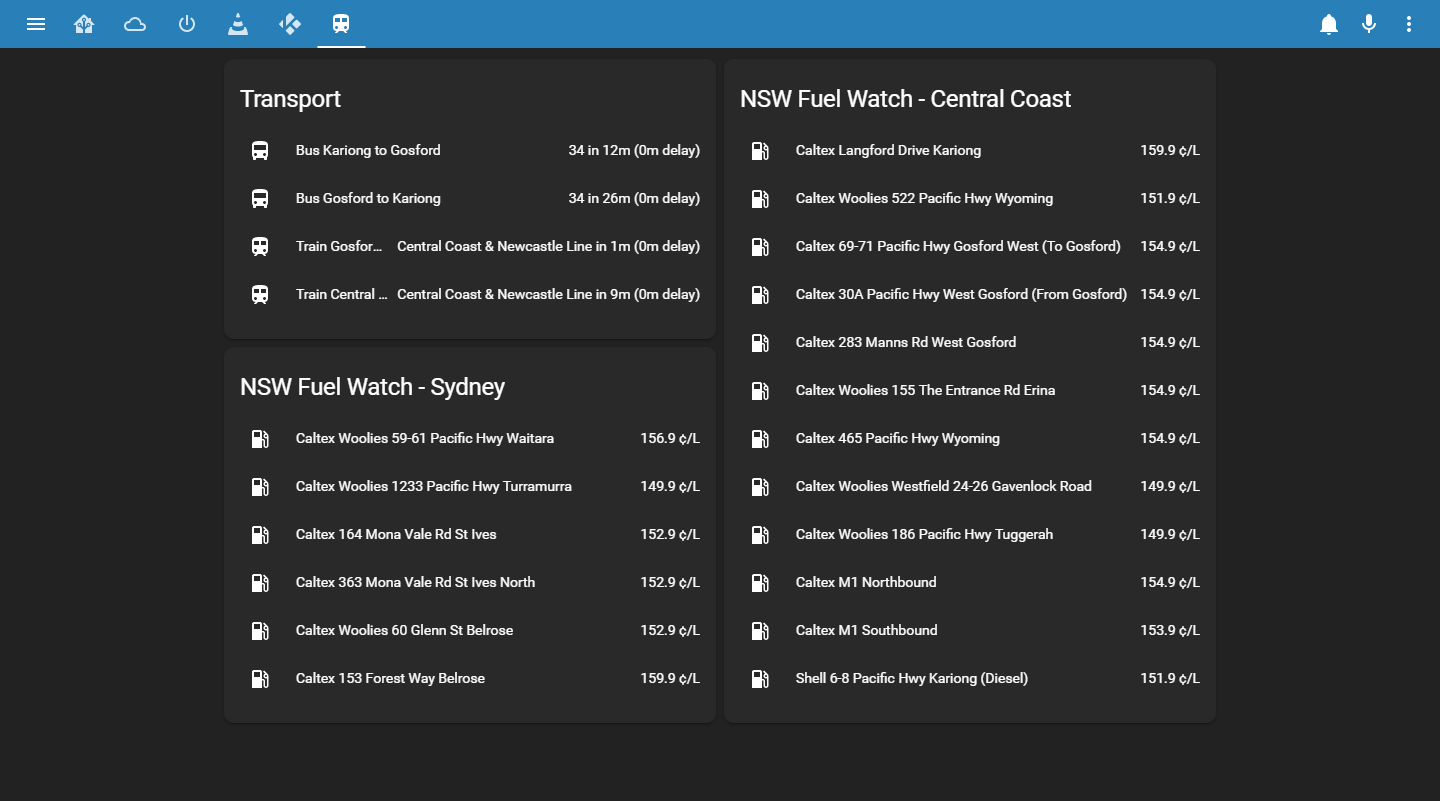Open the hamburger sidebar menu

point(36,24)
